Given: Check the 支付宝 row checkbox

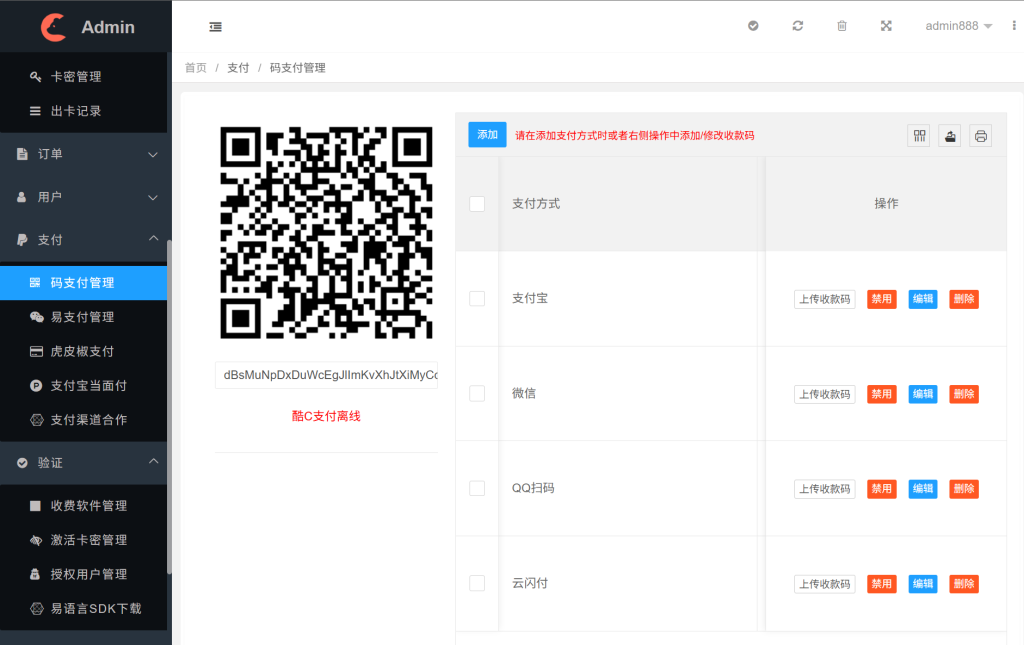Looking at the screenshot, I should click(x=477, y=298).
